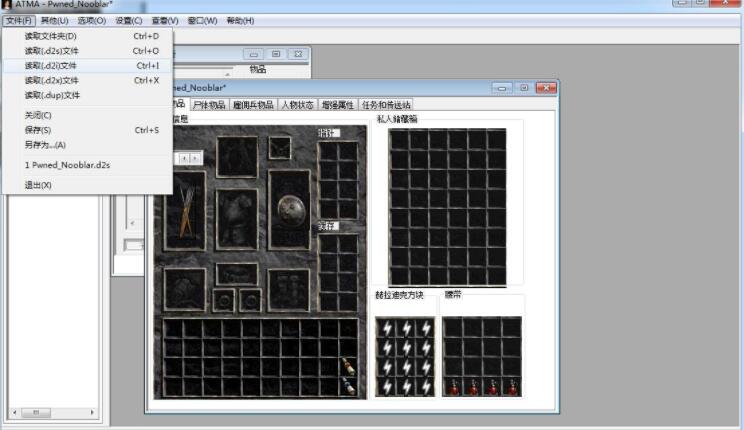The image size is (744, 430).
Task: Click the bottom-right lightning item in 赫拉迪克方块
Action: coord(426,387)
